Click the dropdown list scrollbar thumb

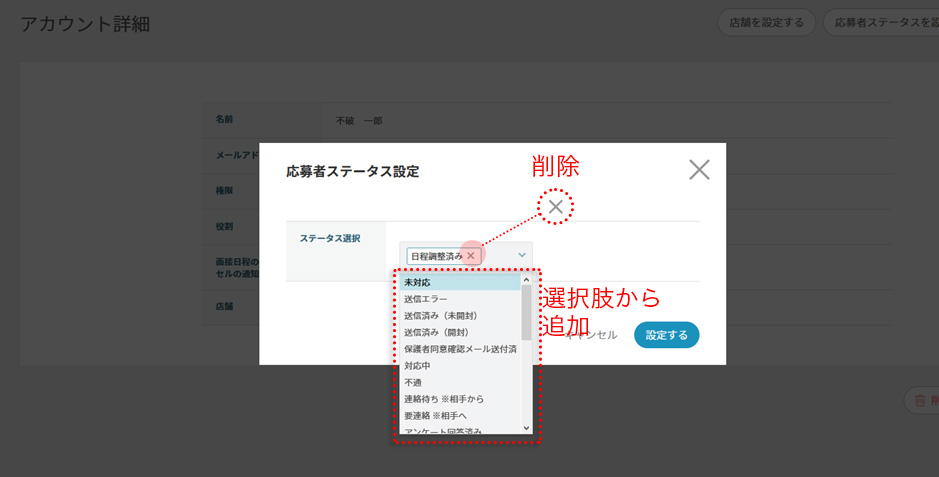(x=527, y=312)
